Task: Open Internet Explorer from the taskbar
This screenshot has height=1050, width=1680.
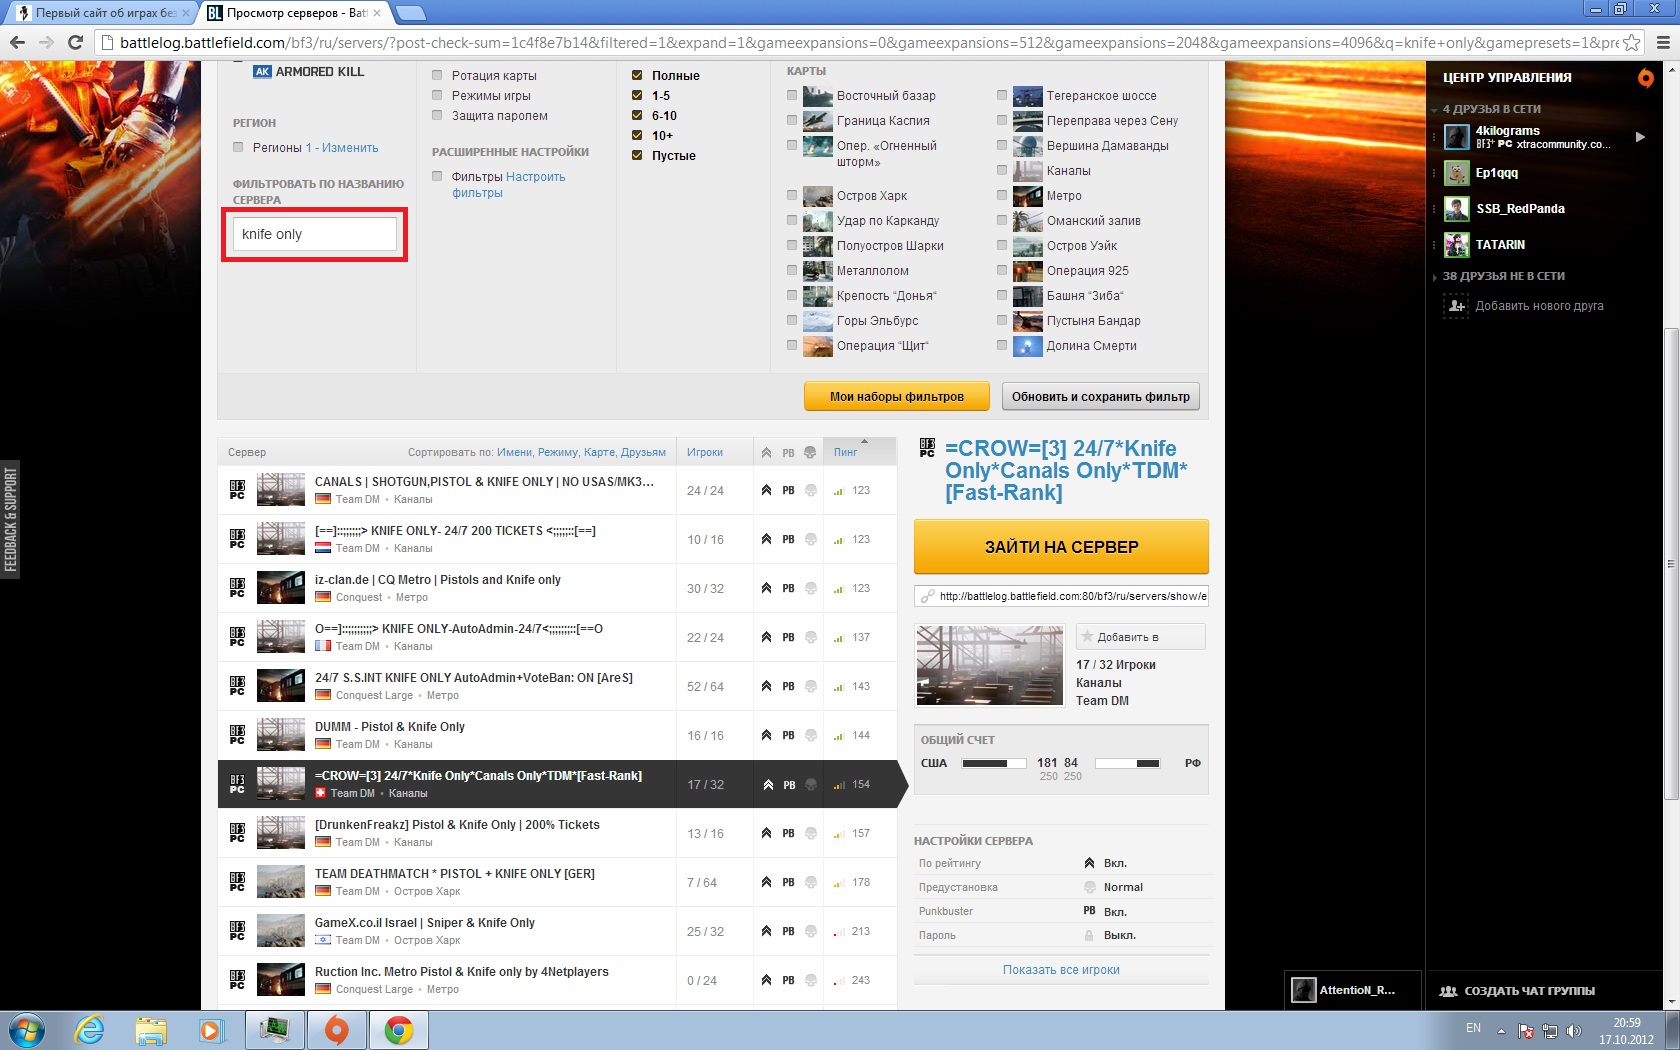Action: tap(90, 1030)
